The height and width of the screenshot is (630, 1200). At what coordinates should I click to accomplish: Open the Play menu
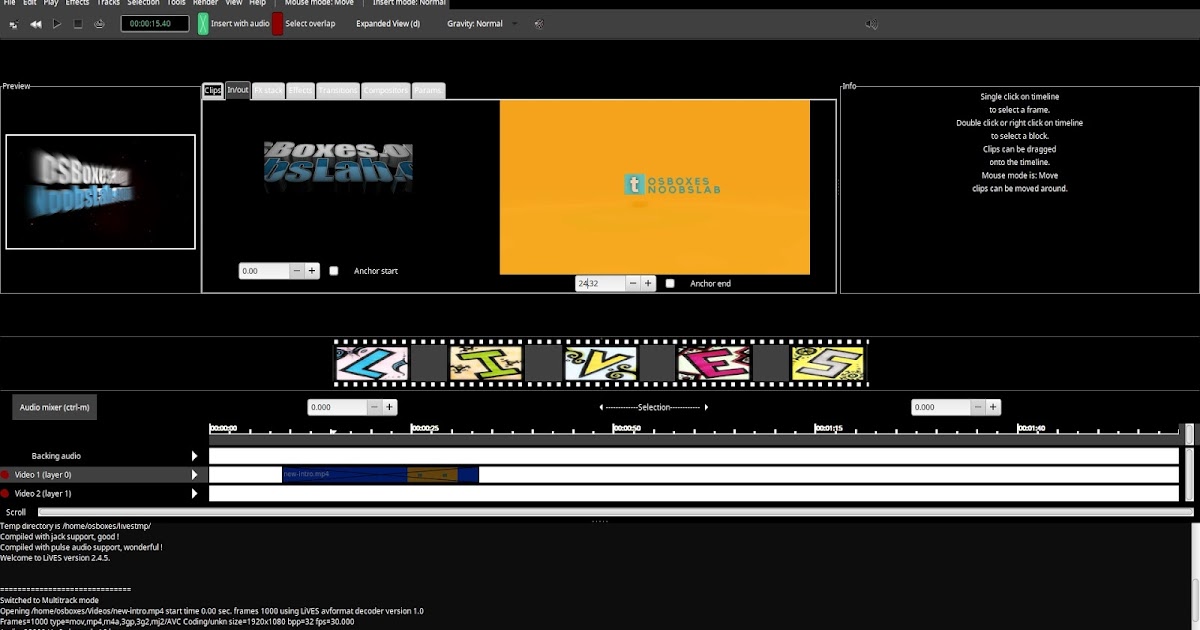(51, 3)
